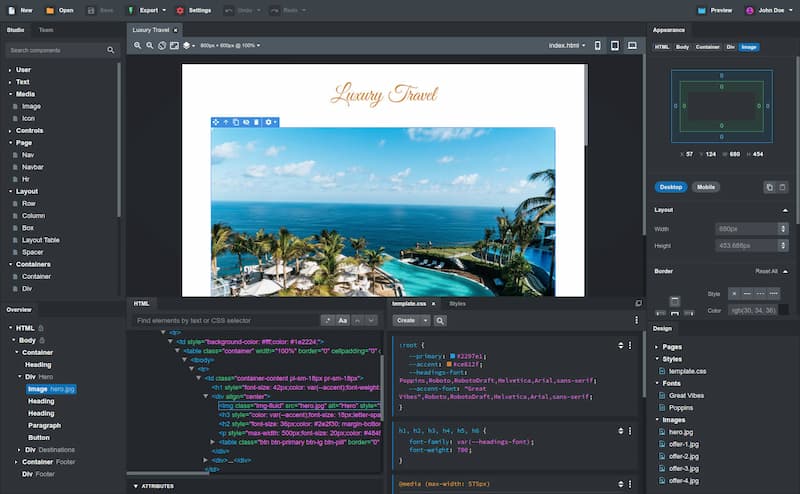Open the canvas size and zoom dropdown
800x494 pixels.
[x=230, y=45]
